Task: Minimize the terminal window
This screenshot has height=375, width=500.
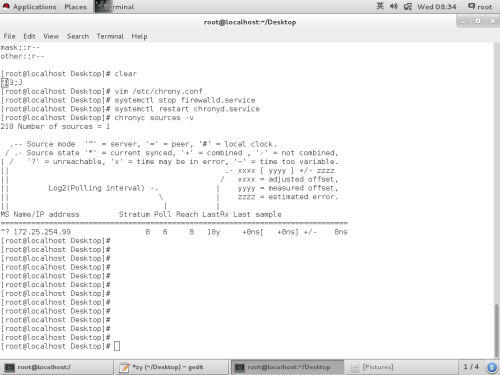Action: (x=463, y=22)
